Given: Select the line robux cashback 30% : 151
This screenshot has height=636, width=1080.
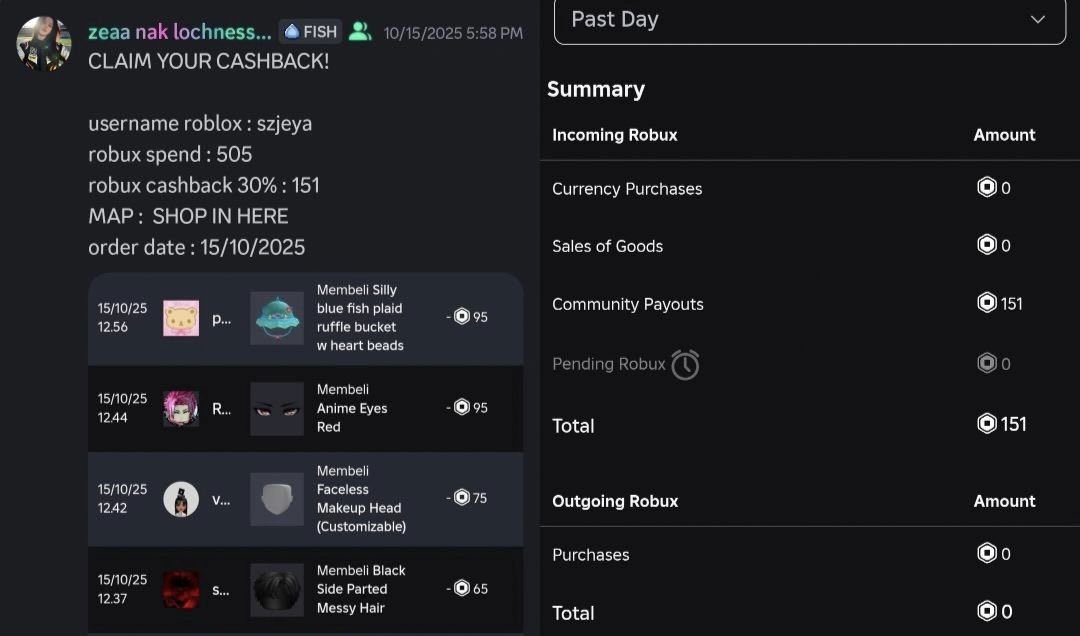Looking at the screenshot, I should click(204, 185).
